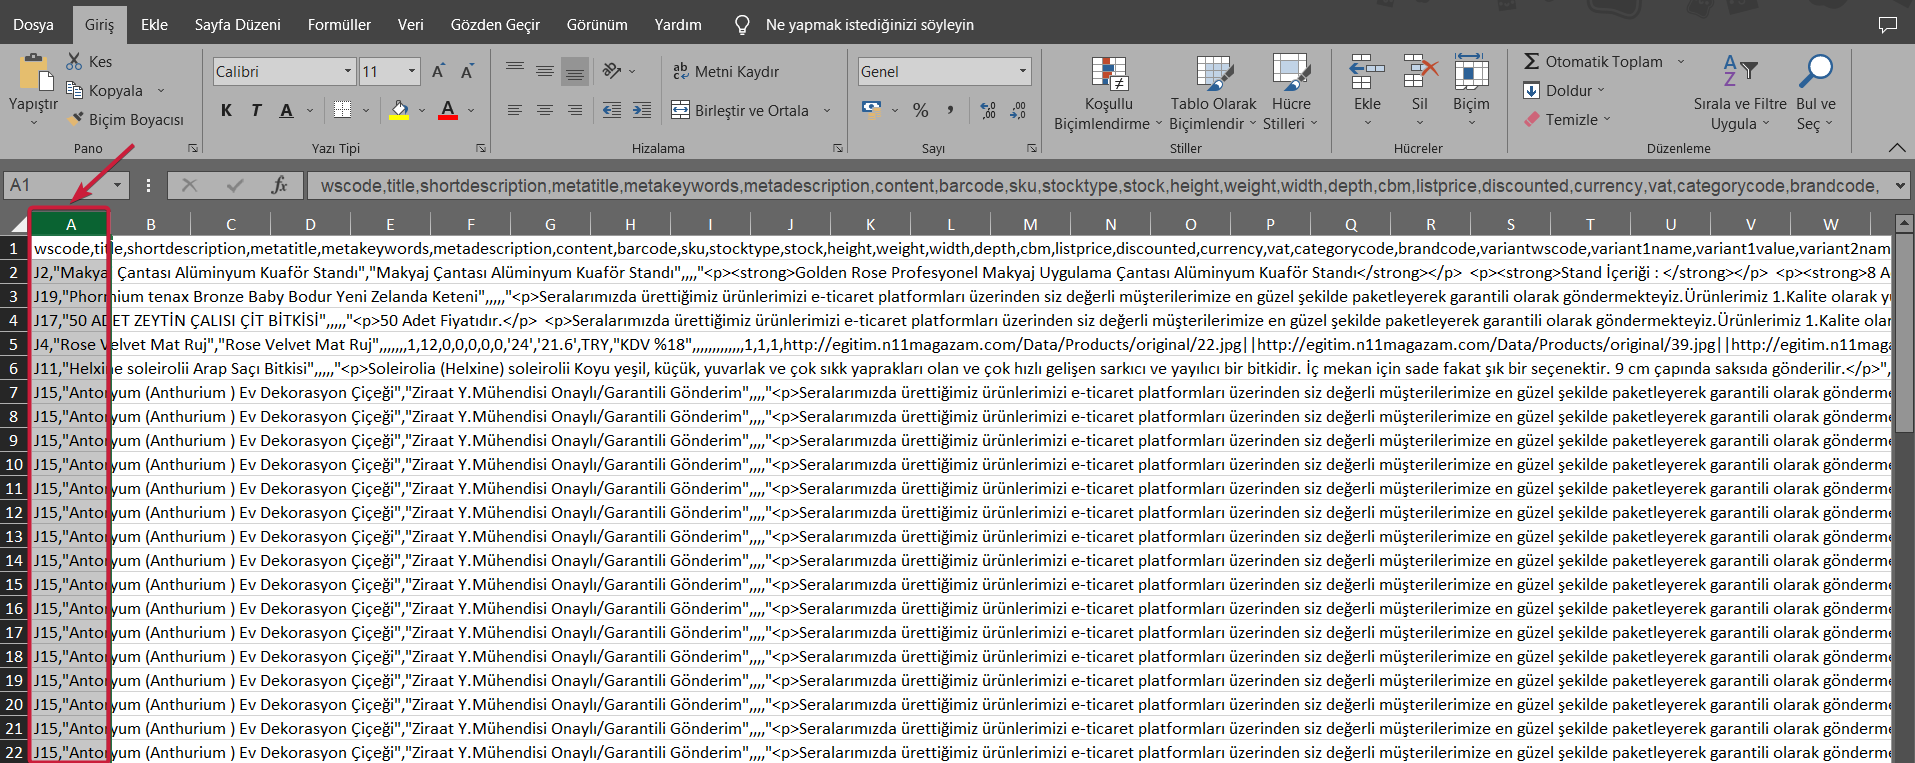Viewport: 1915px width, 763px height.
Task: Click the Tell me search box
Action: (x=869, y=25)
